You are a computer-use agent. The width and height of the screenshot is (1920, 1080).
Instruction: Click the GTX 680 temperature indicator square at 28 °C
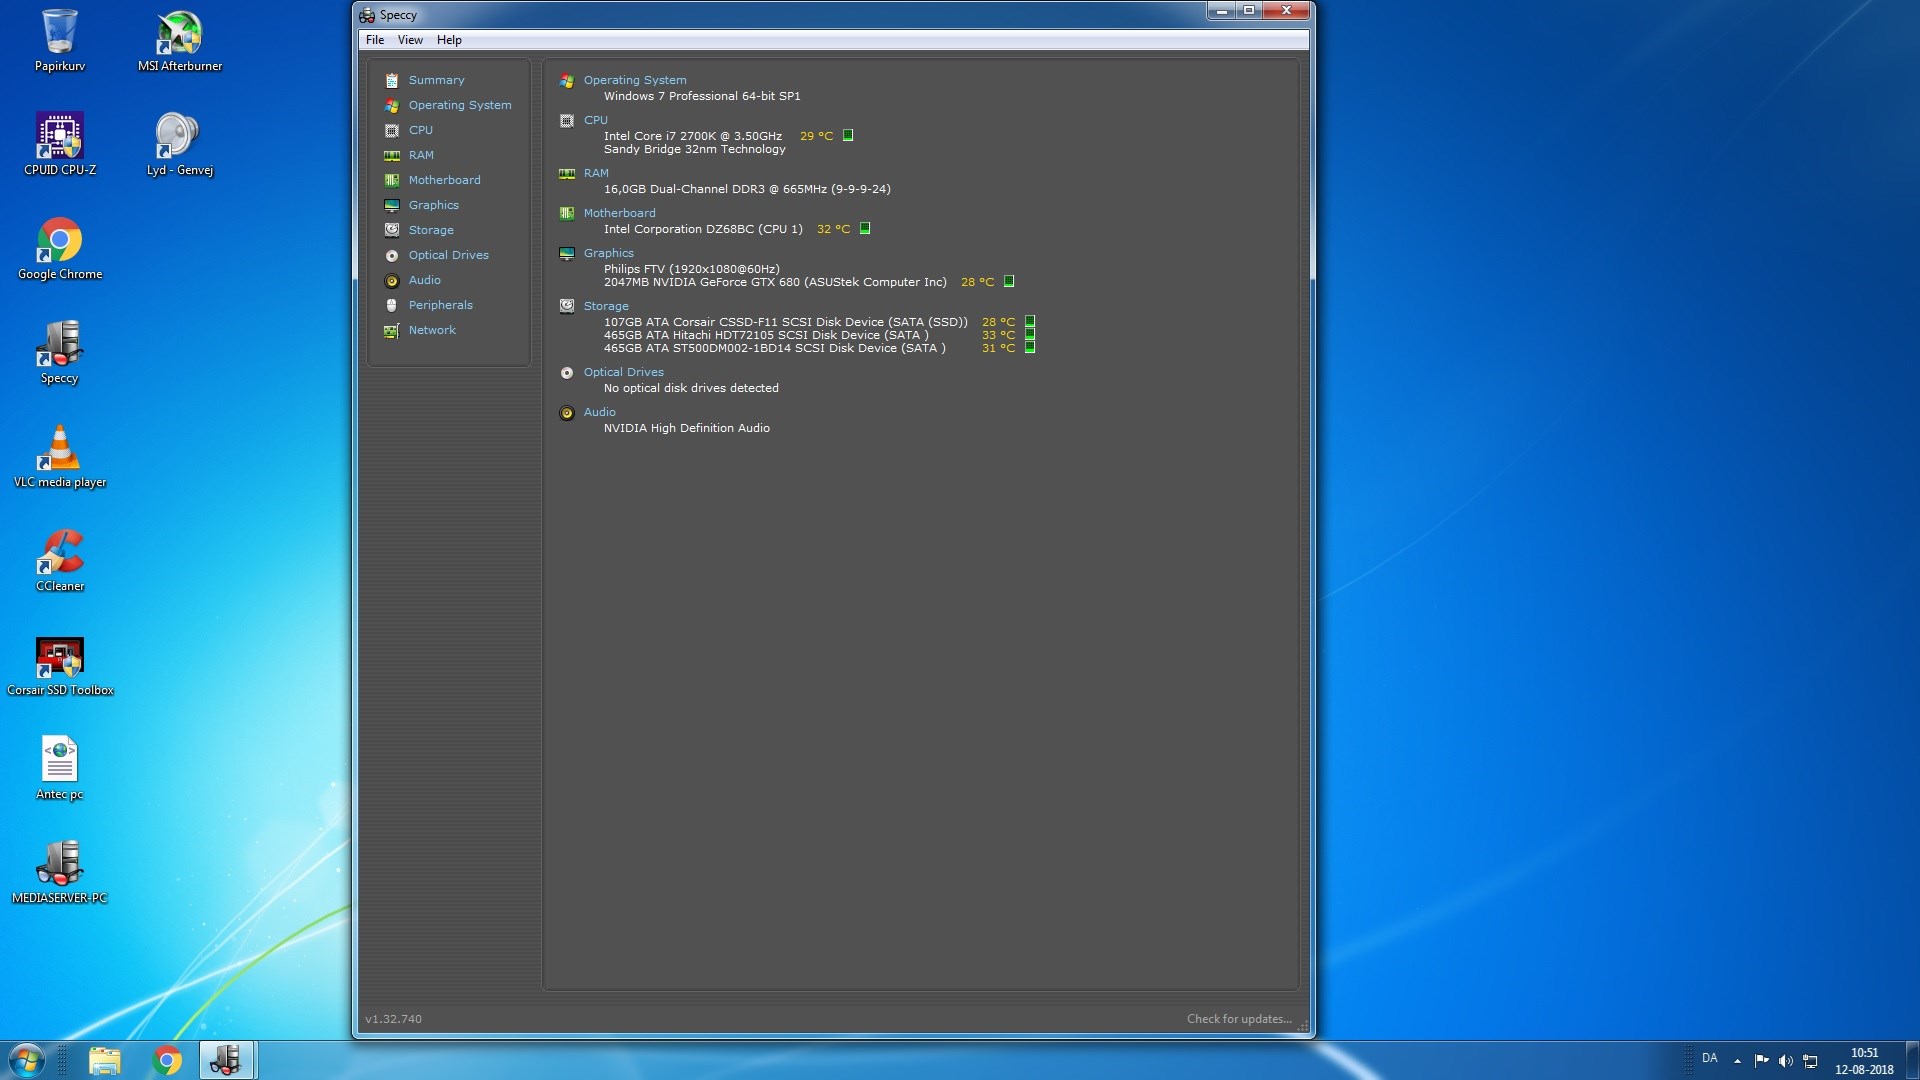click(1009, 281)
